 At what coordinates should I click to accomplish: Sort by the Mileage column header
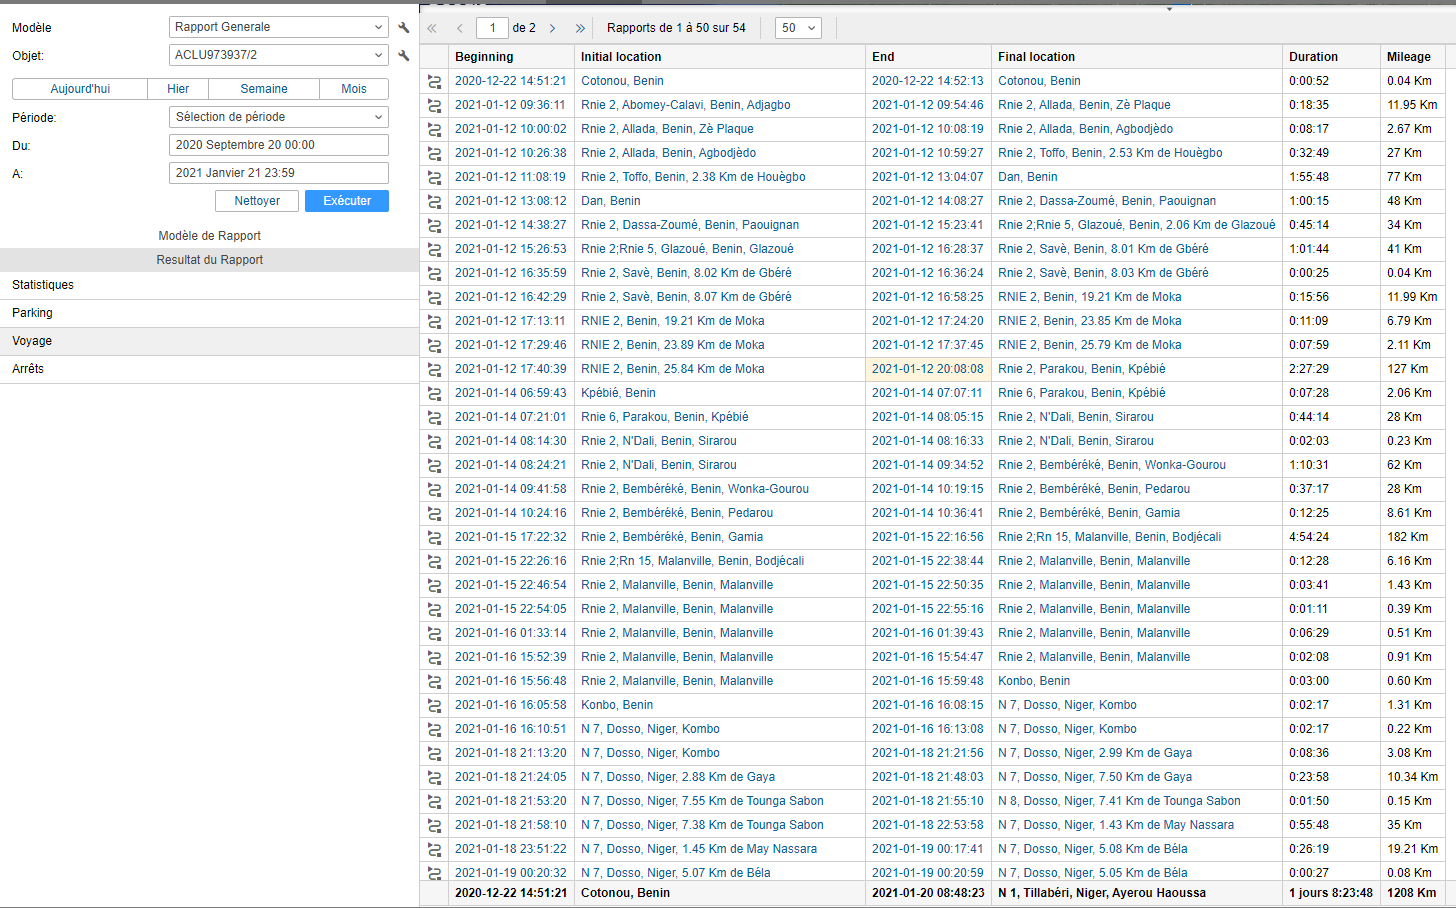(x=1408, y=57)
